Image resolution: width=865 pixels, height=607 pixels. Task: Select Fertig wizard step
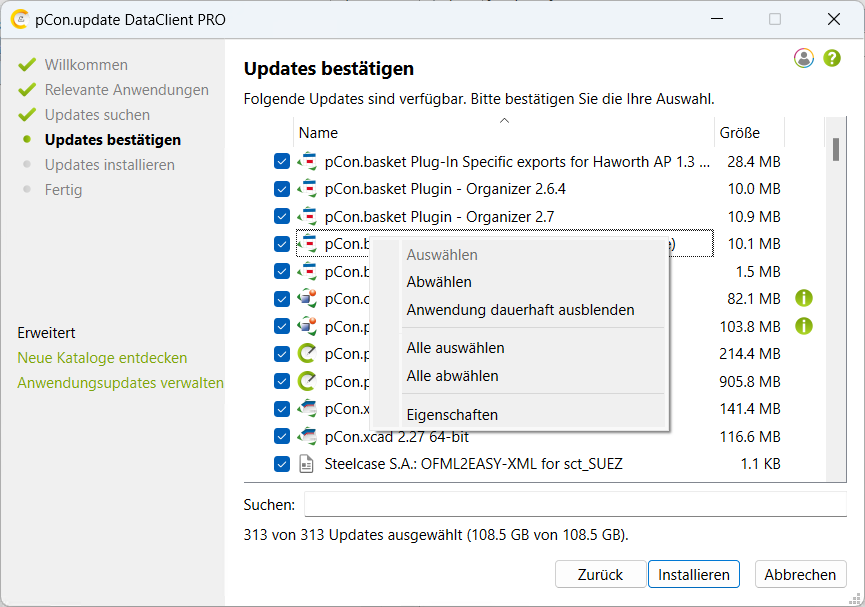point(63,190)
